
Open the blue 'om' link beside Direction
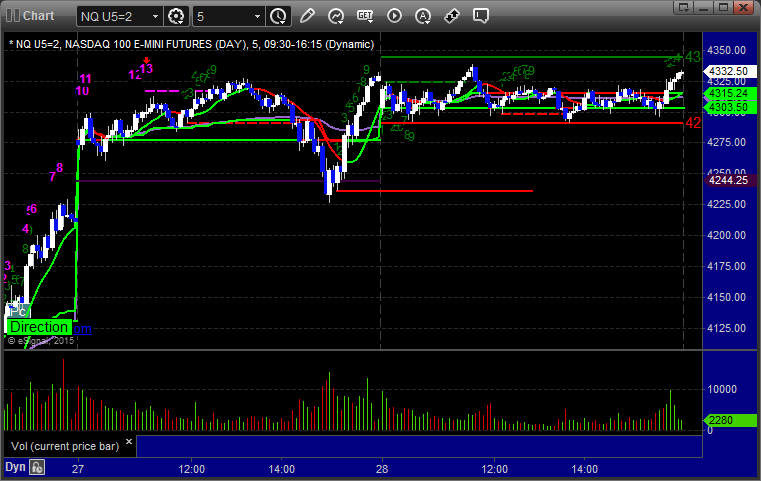82,329
